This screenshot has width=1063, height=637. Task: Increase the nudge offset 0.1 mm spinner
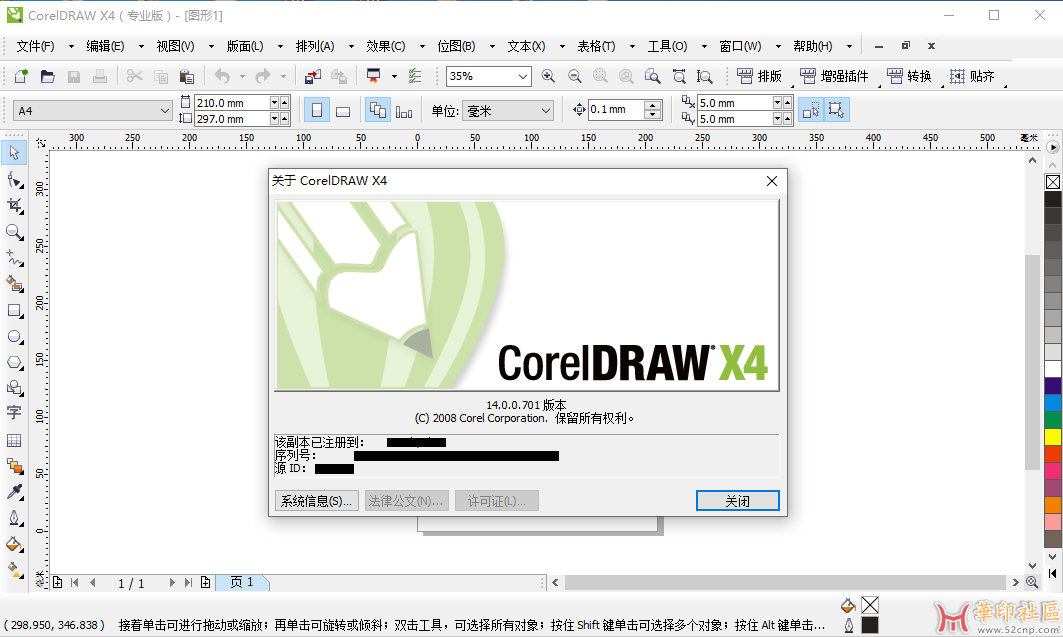point(652,105)
